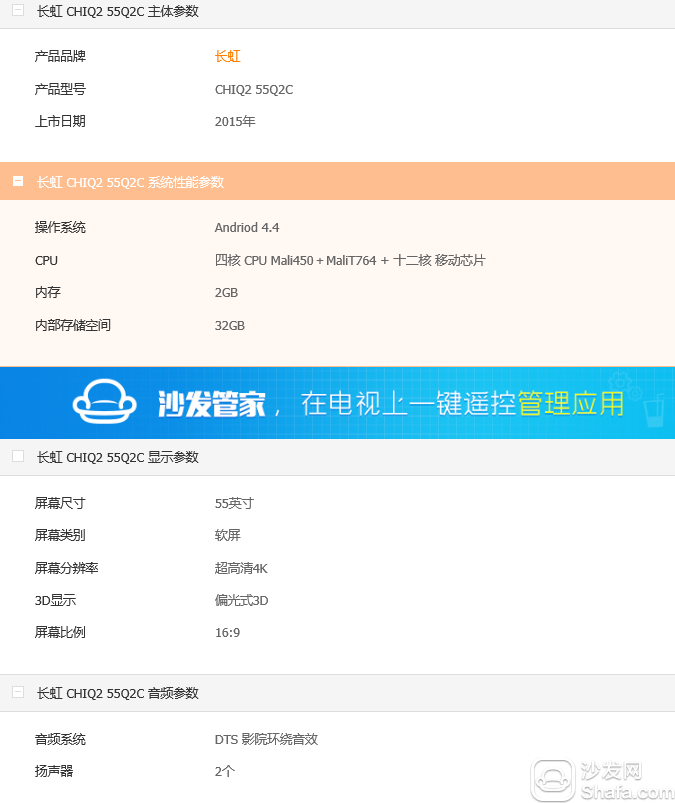Select the 长虹 CHIQ2 55Q2C 系统性能参数 heading
675x803 pixels.
(130, 182)
